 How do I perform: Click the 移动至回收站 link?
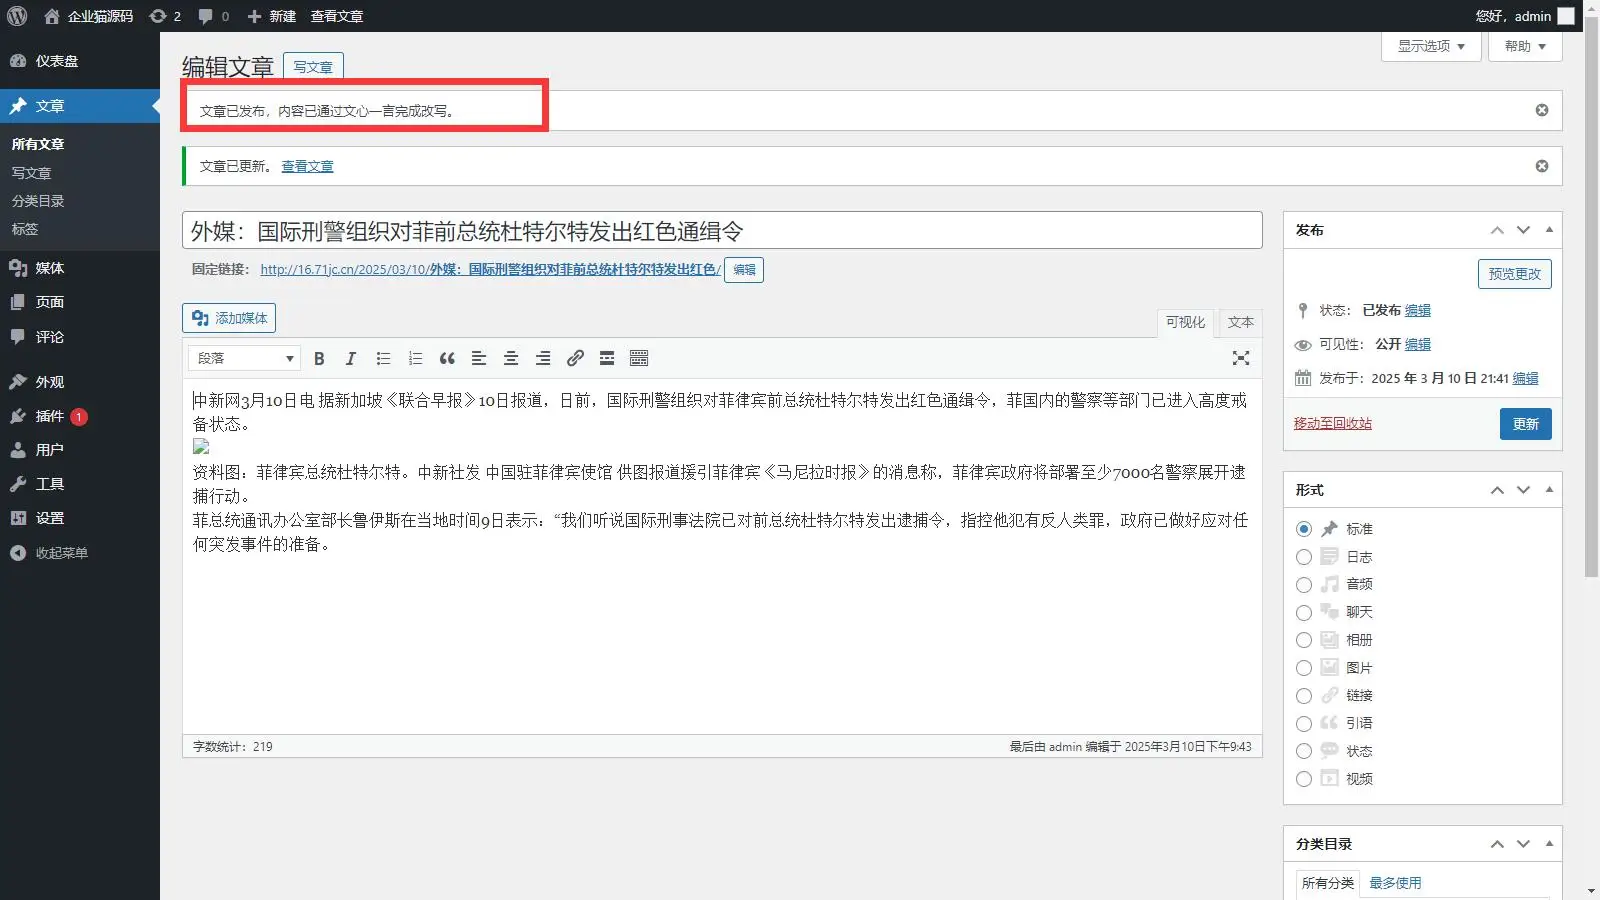tap(1332, 424)
